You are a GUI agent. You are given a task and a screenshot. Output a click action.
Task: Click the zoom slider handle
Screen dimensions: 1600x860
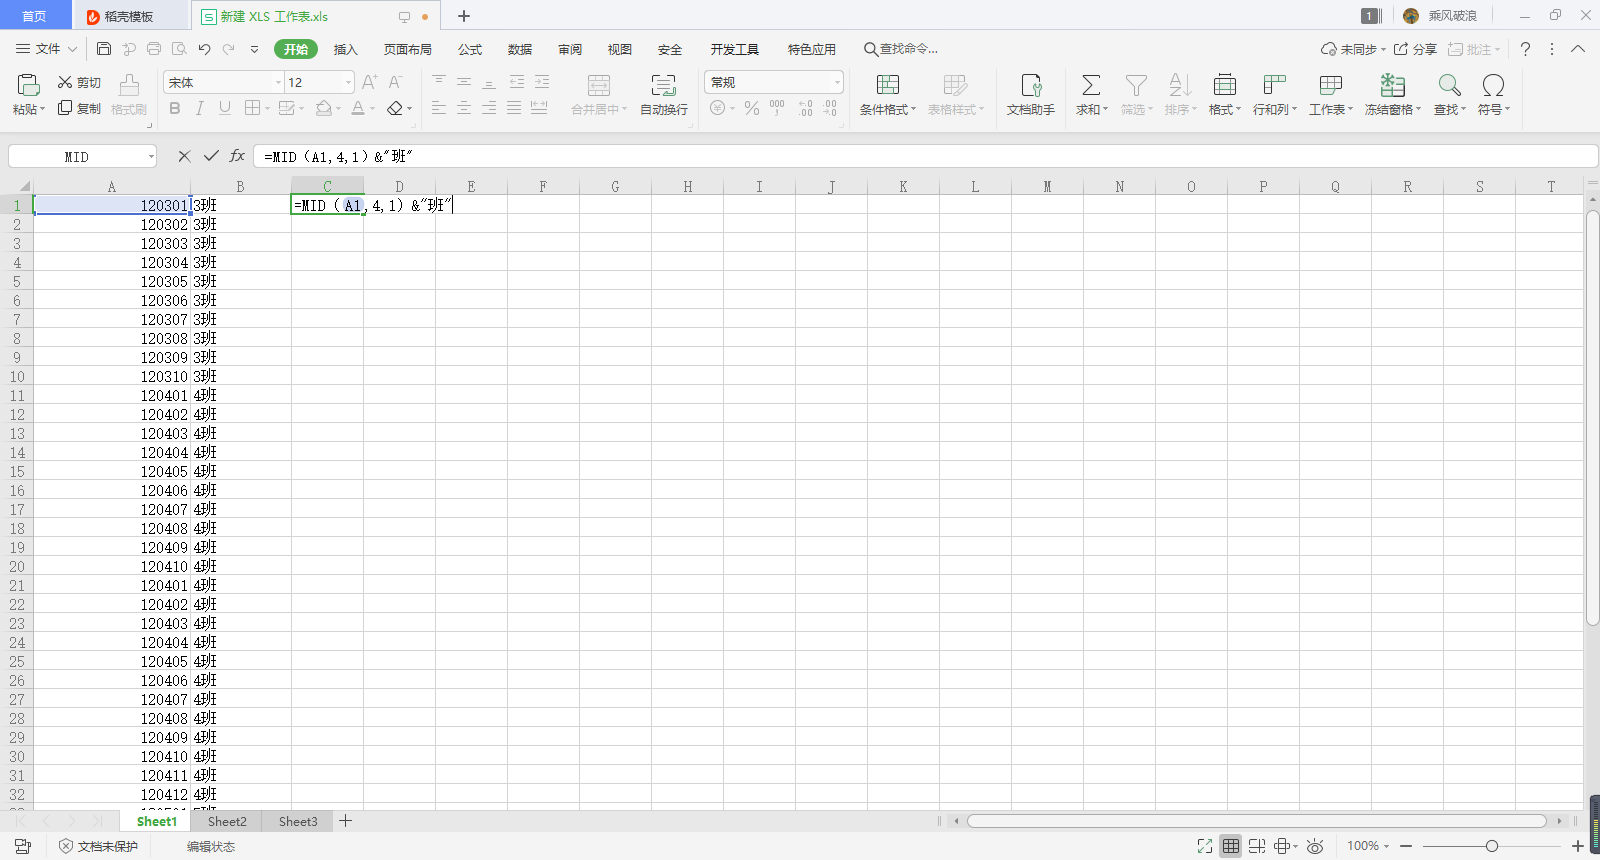pos(1491,846)
